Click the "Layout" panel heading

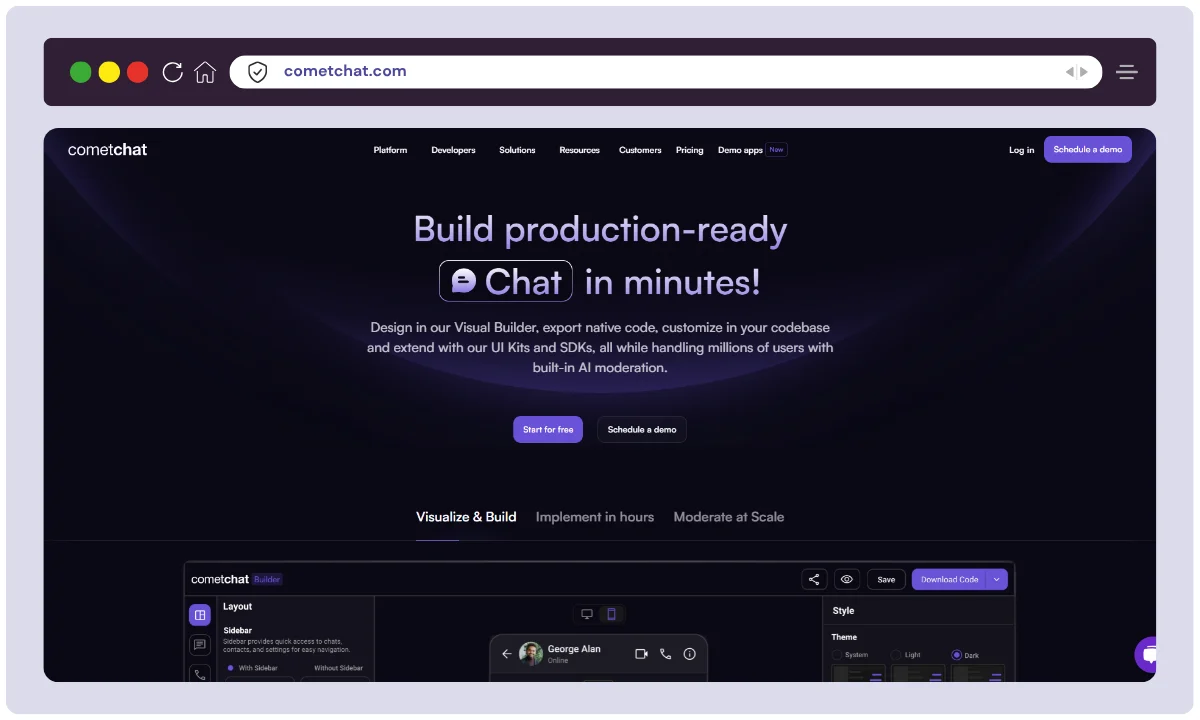[x=237, y=607]
